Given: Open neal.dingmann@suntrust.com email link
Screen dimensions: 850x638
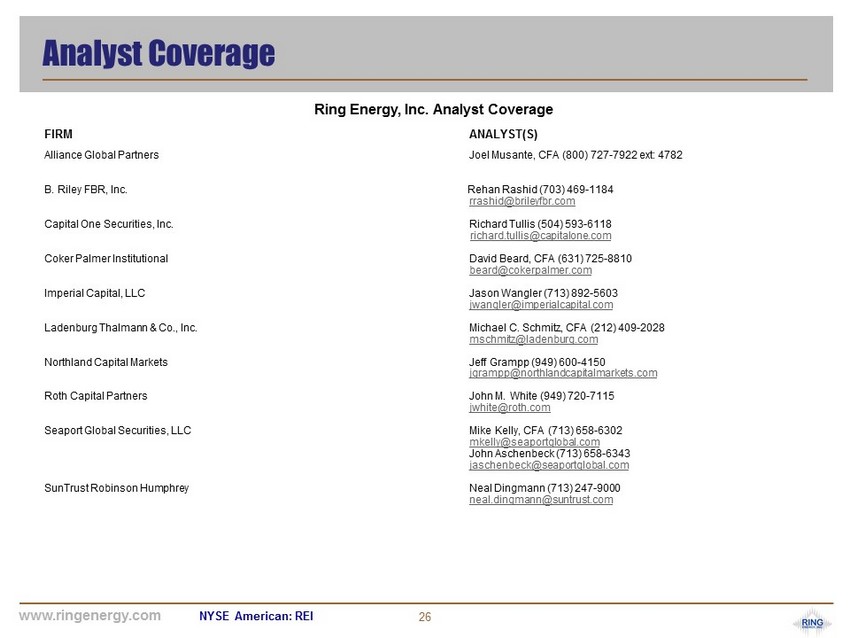Looking at the screenshot, I should (x=541, y=500).
